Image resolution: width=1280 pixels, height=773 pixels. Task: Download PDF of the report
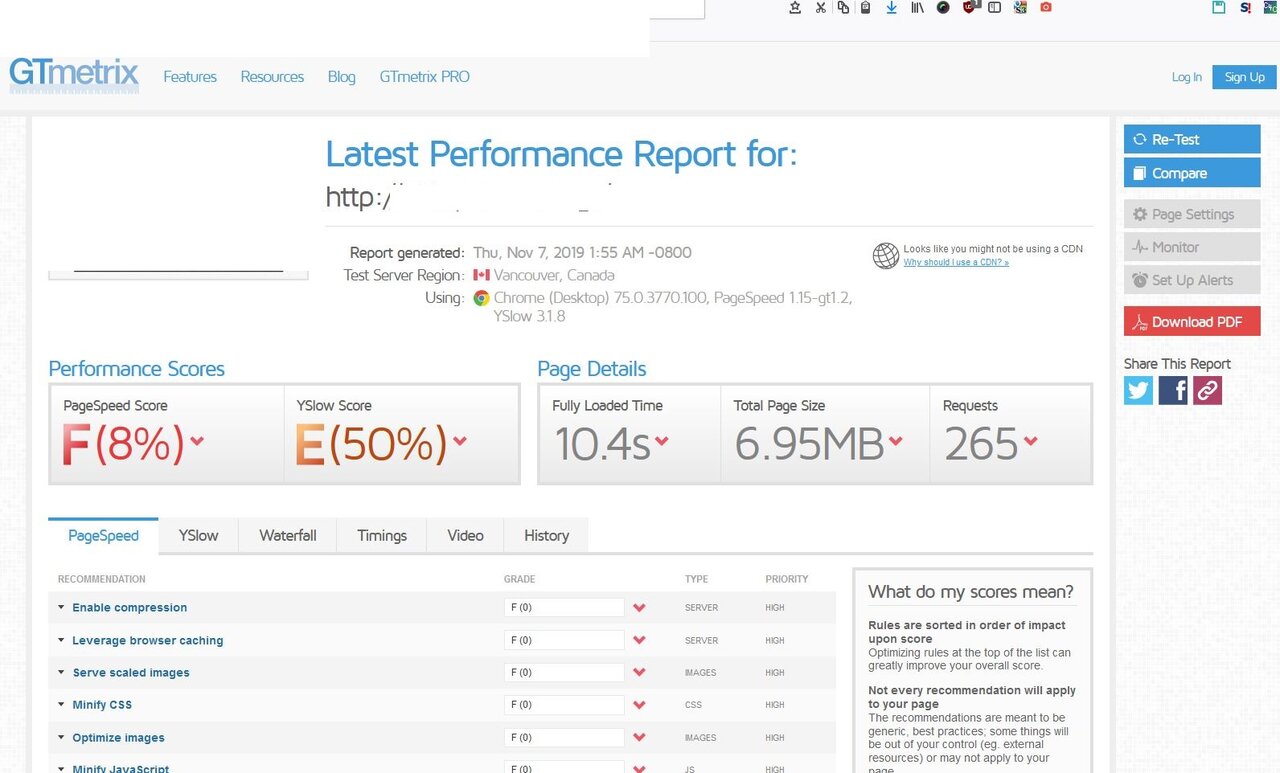click(1192, 322)
